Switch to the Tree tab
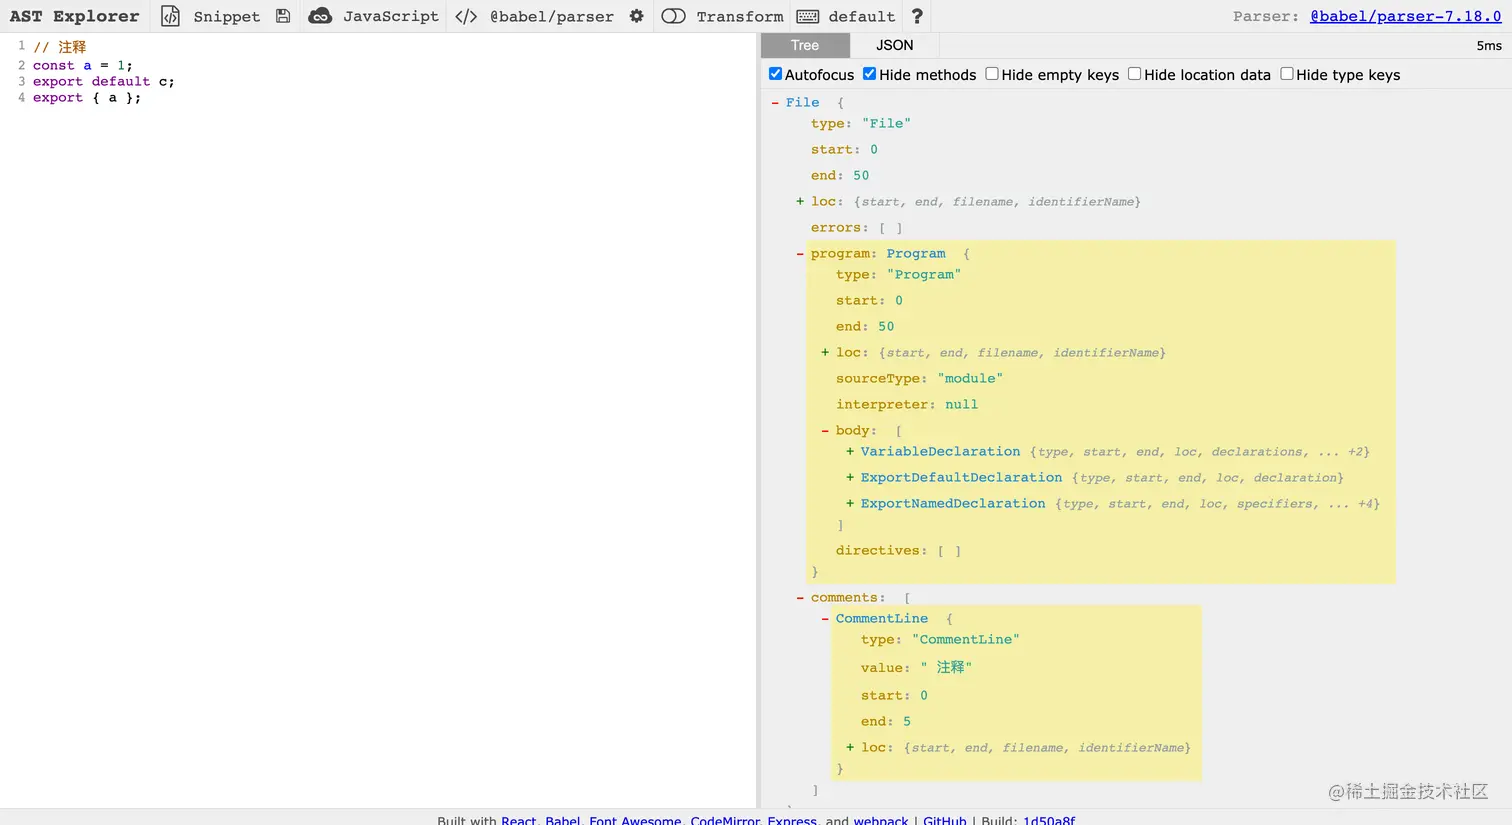 pos(805,45)
